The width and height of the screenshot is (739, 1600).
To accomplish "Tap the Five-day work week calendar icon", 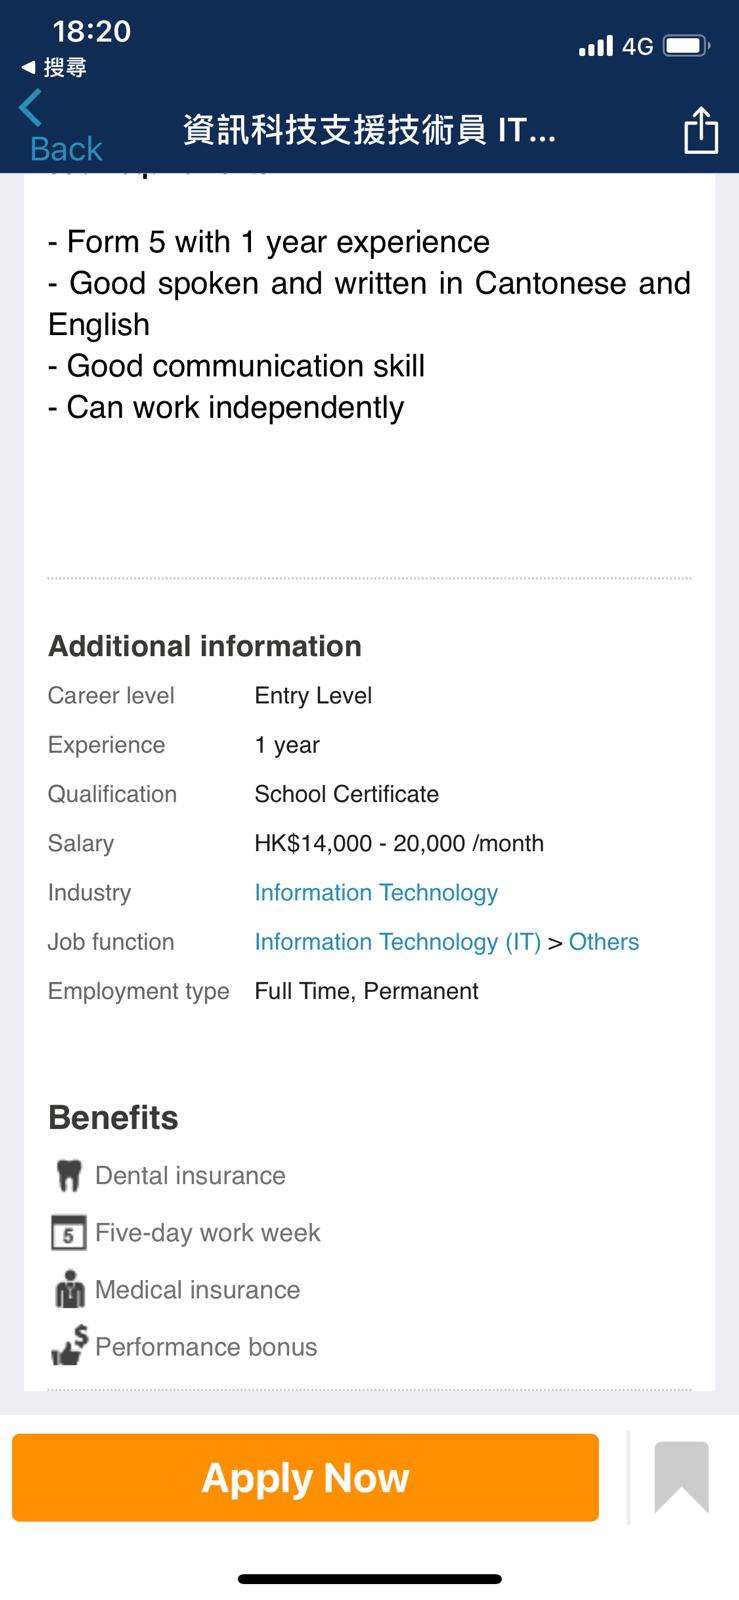I will coord(68,1233).
